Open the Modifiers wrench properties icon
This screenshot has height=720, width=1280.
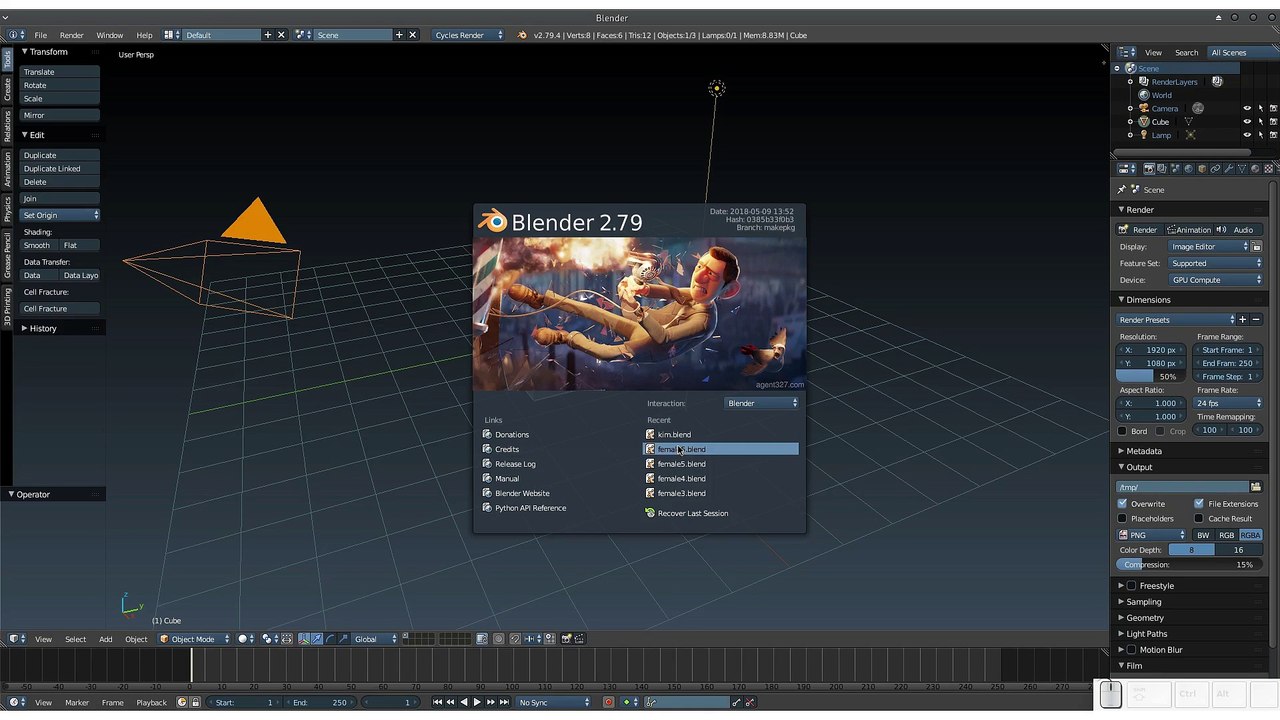click(x=1228, y=168)
